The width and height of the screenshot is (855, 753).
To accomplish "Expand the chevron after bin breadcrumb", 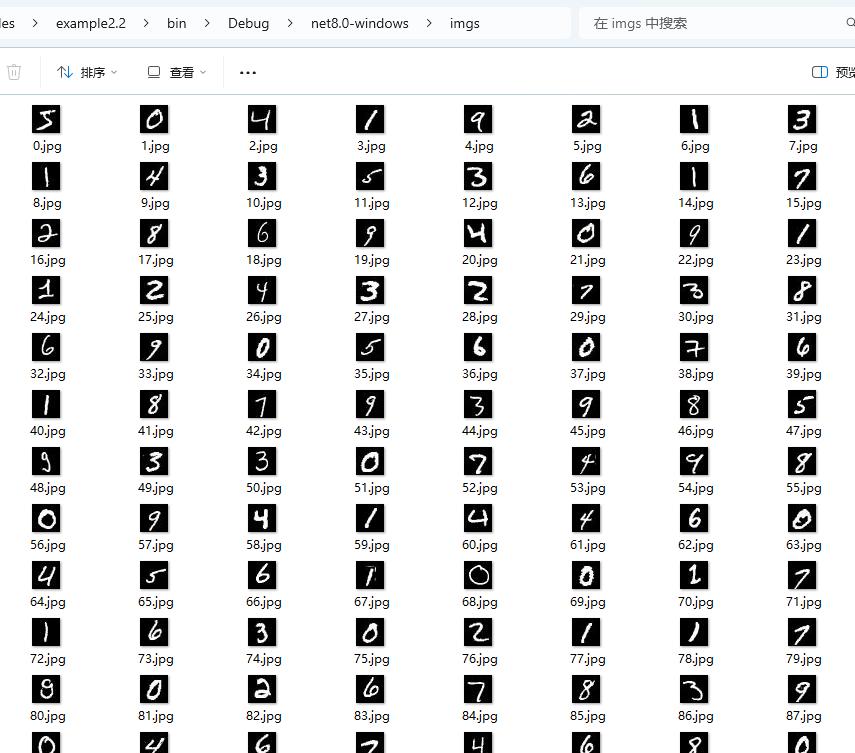I will click(x=207, y=23).
